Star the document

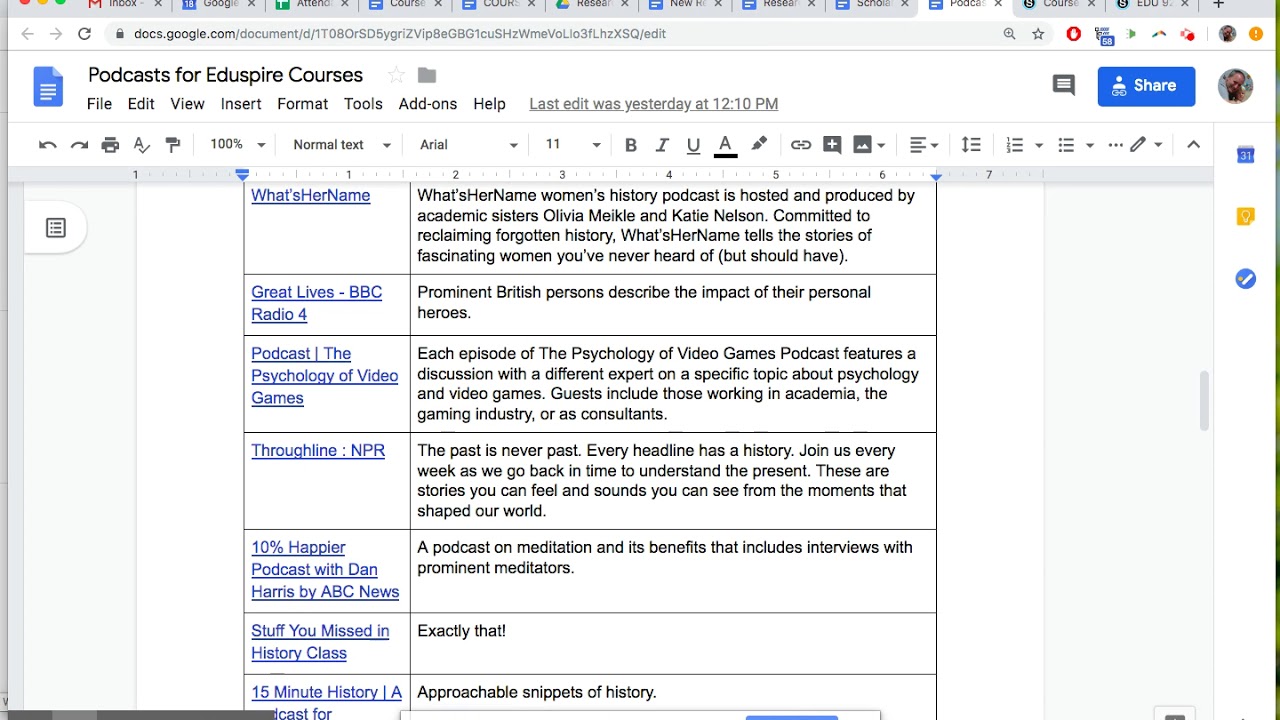[x=396, y=75]
